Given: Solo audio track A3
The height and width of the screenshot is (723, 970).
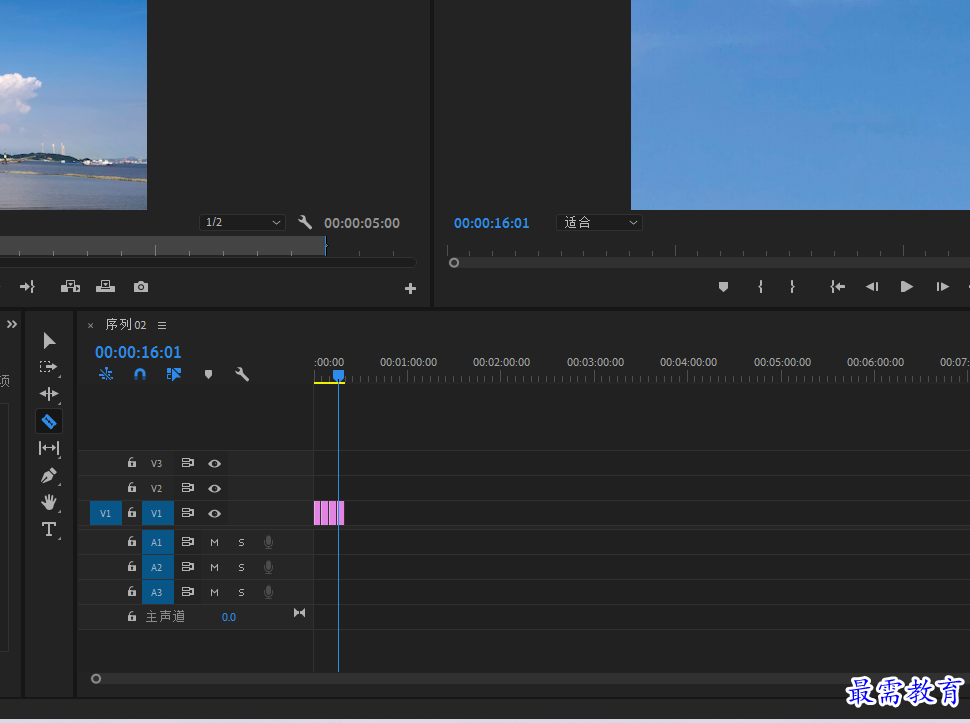Looking at the screenshot, I should [241, 593].
